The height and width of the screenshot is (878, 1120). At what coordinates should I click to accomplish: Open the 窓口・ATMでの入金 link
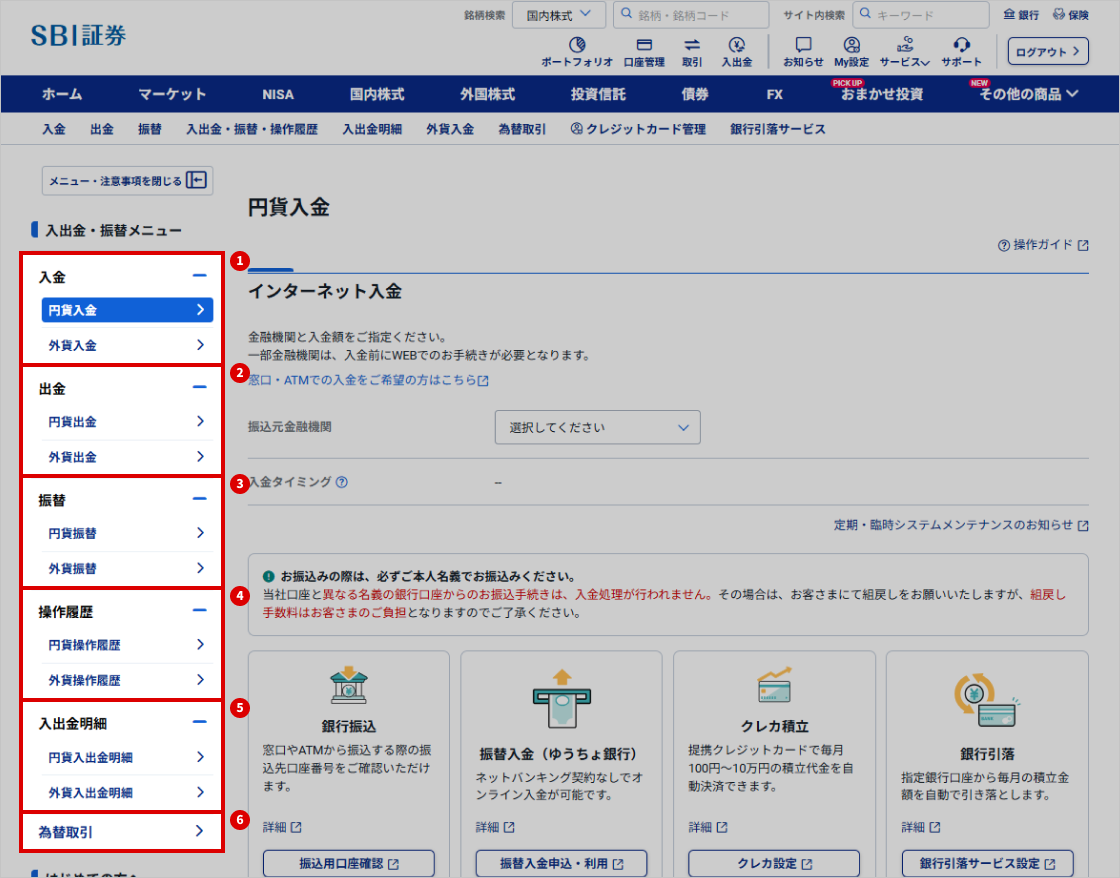[368, 381]
